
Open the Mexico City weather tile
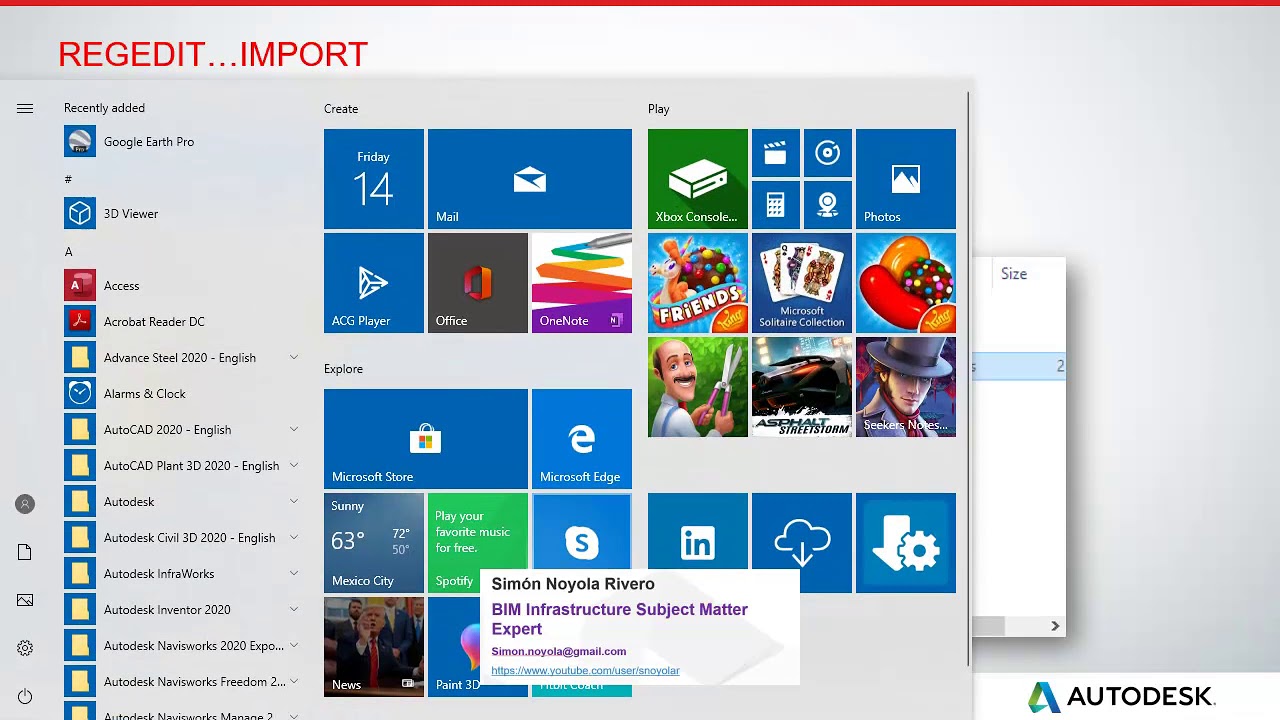coord(374,543)
